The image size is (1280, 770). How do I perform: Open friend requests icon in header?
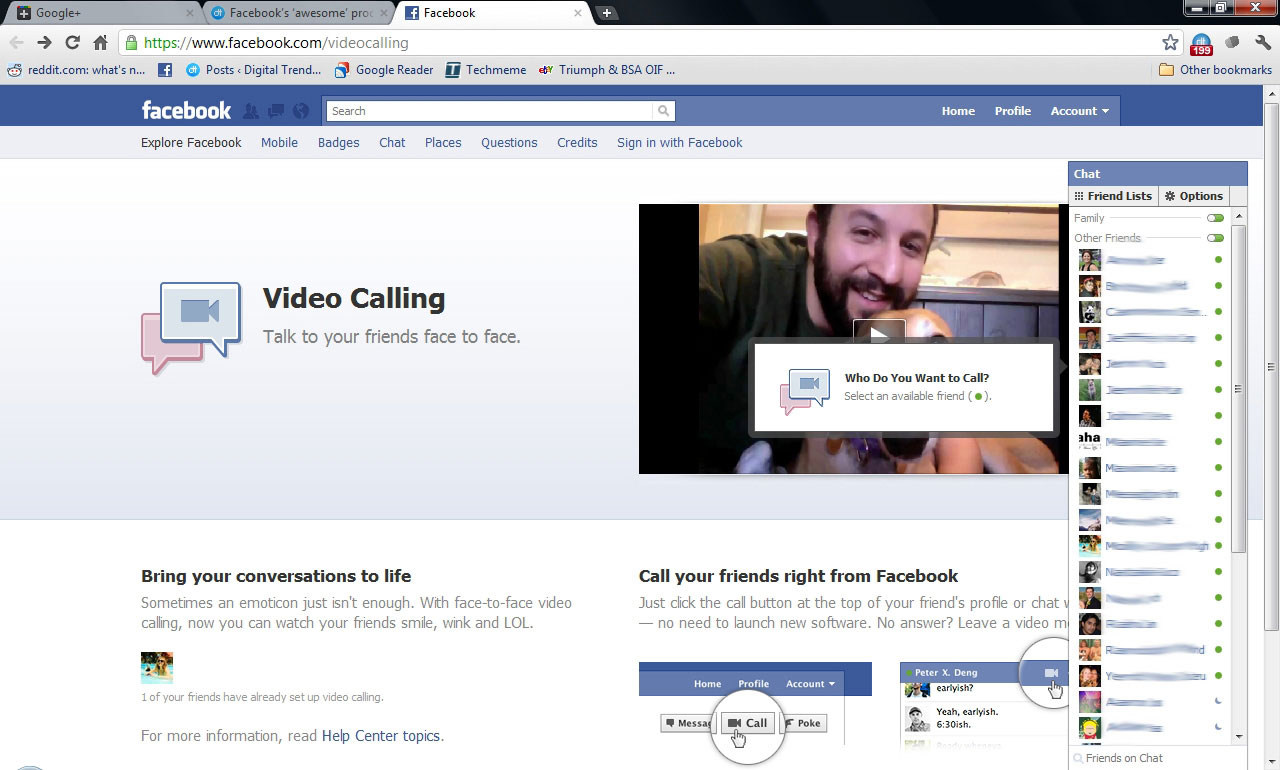[251, 111]
